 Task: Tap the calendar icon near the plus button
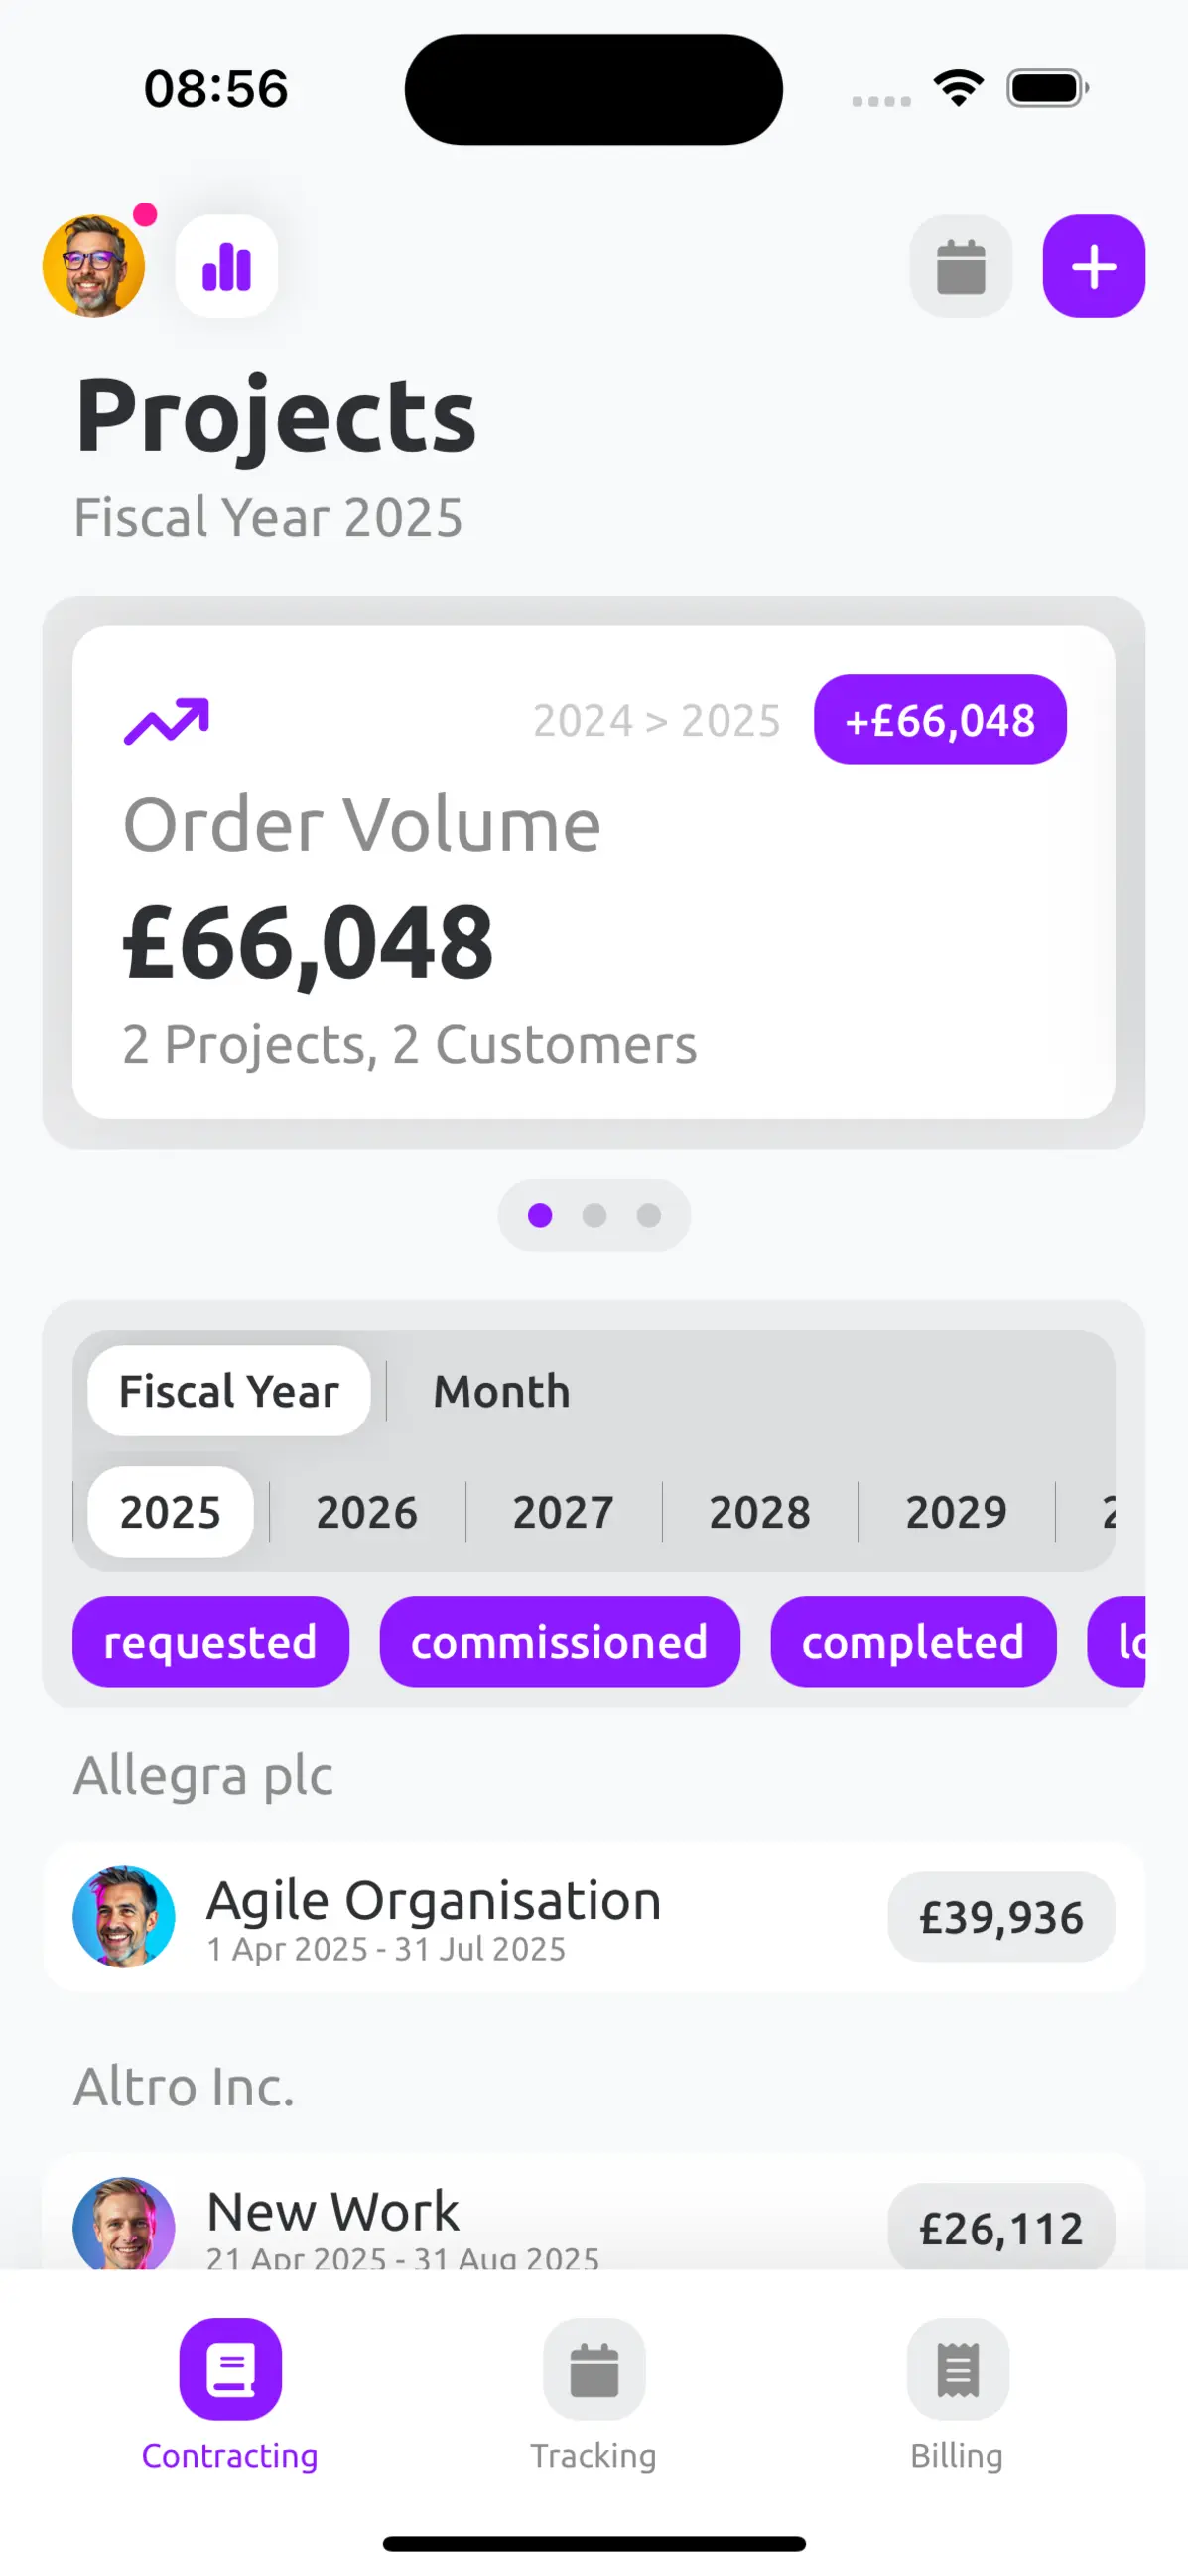961,266
